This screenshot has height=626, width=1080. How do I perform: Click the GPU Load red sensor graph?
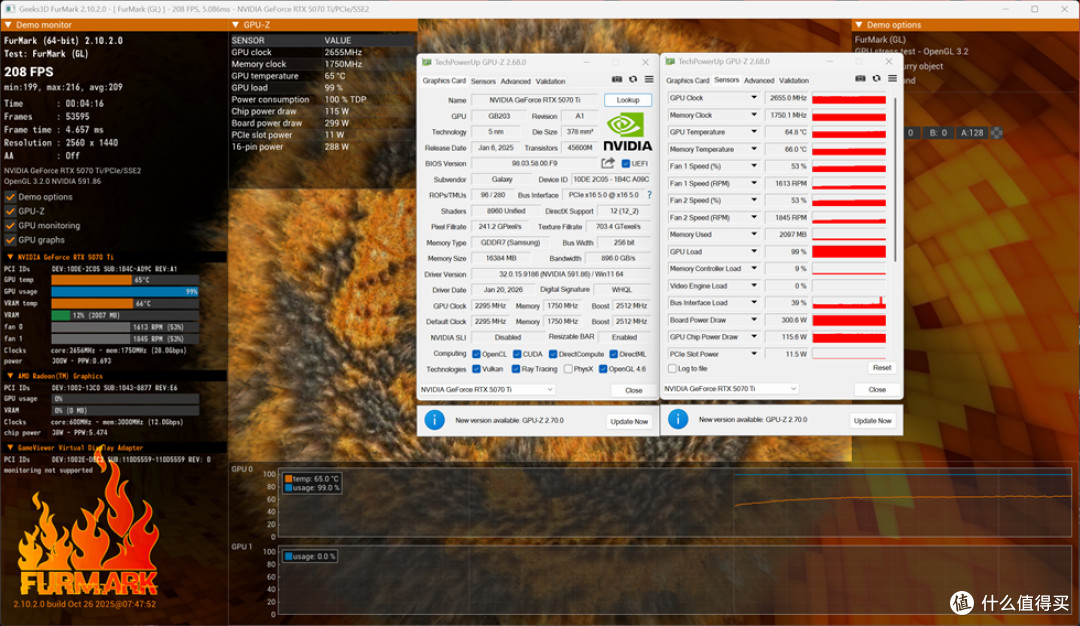coord(849,252)
